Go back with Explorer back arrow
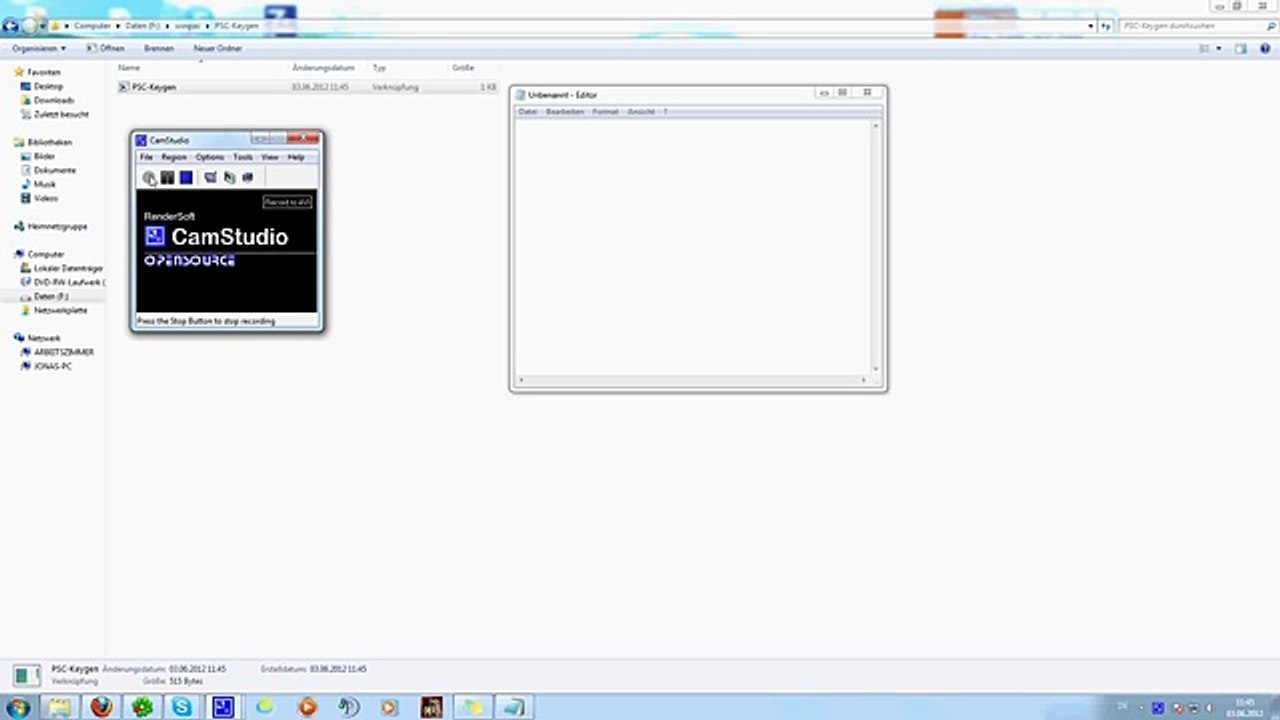 11,25
